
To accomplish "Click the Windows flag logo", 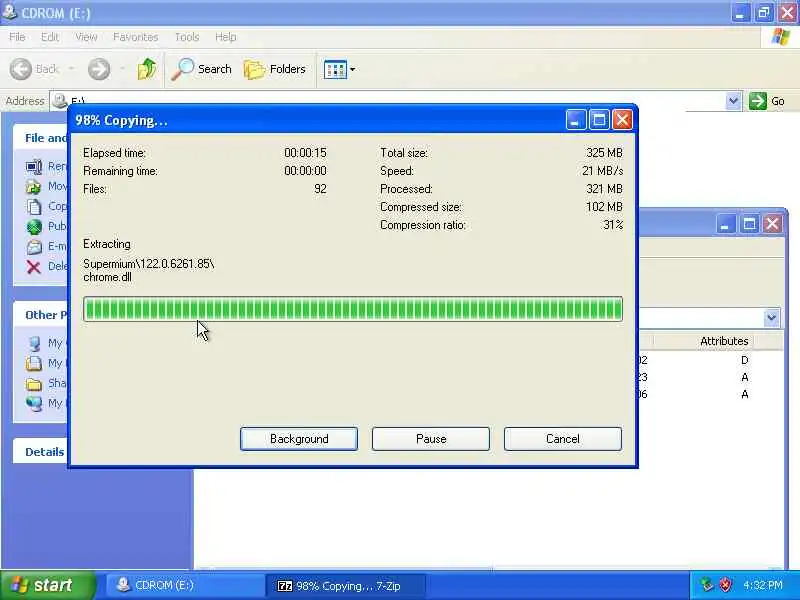I will point(781,37).
